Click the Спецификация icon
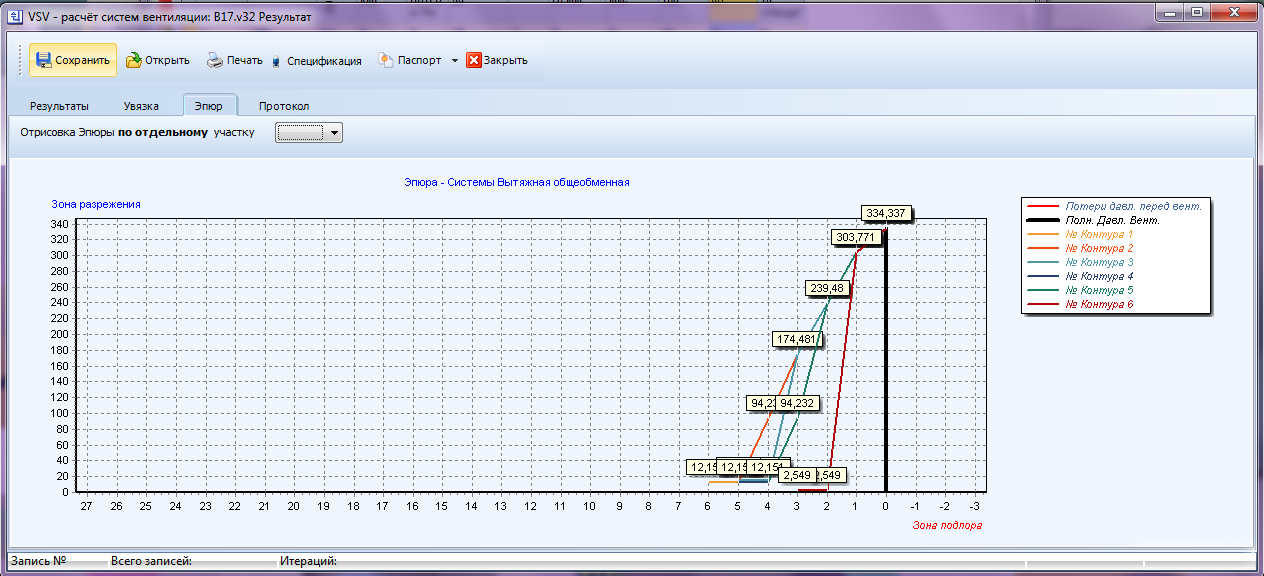Image resolution: width=1264 pixels, height=576 pixels. (x=276, y=61)
